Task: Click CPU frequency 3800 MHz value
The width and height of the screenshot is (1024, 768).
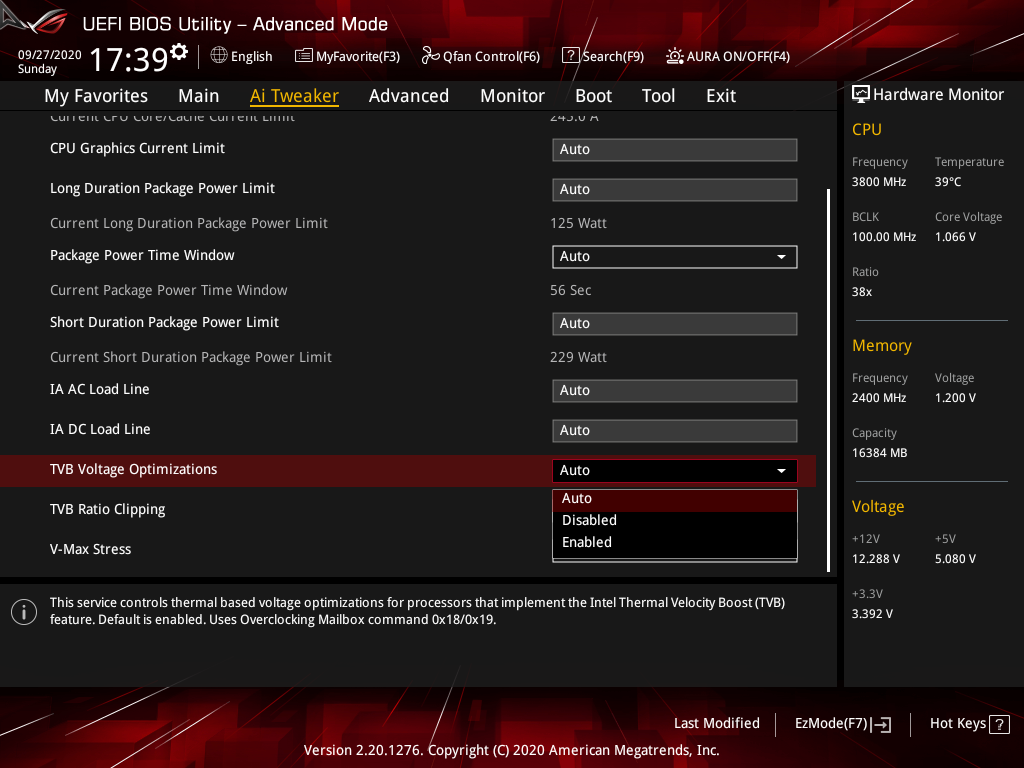Action: pyautogui.click(x=878, y=182)
